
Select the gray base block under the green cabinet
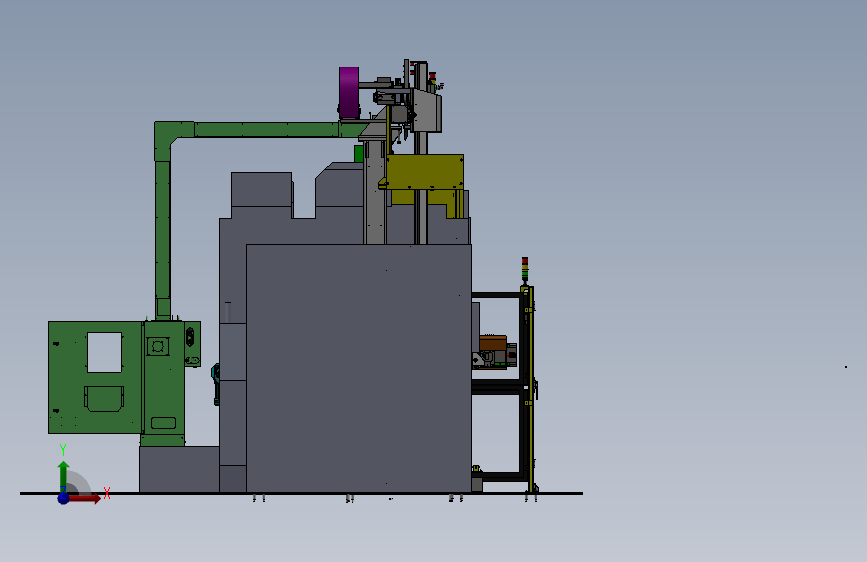(179, 469)
